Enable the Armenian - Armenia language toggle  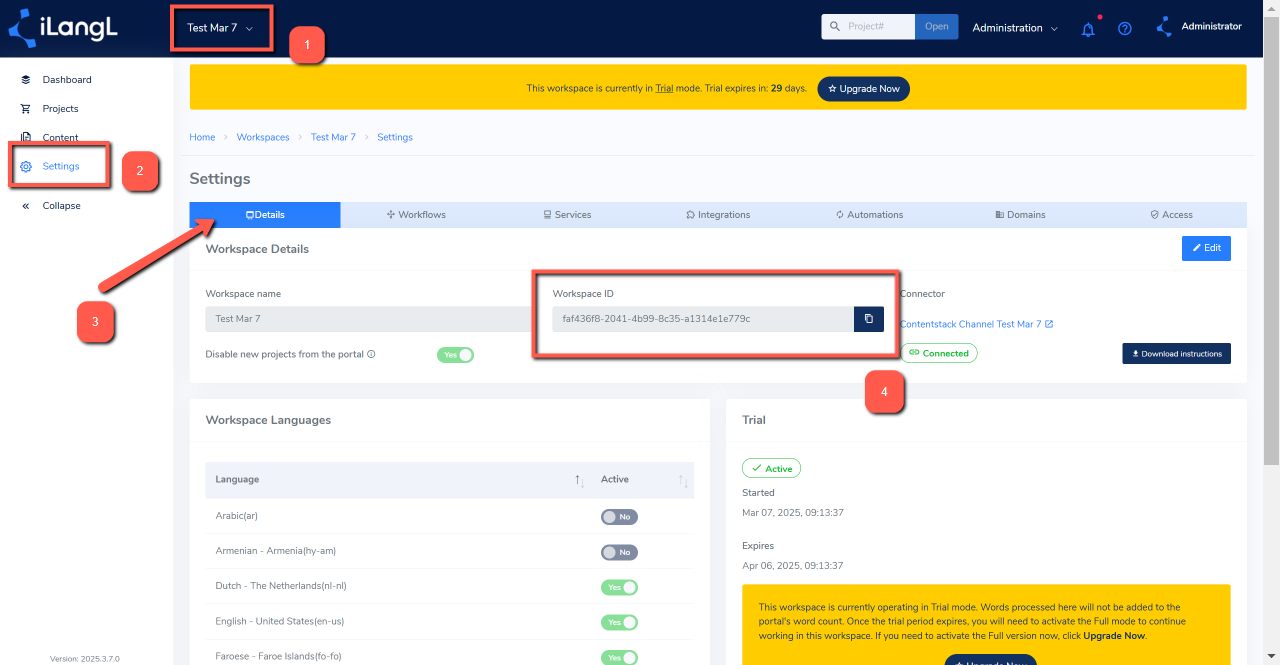tap(619, 552)
